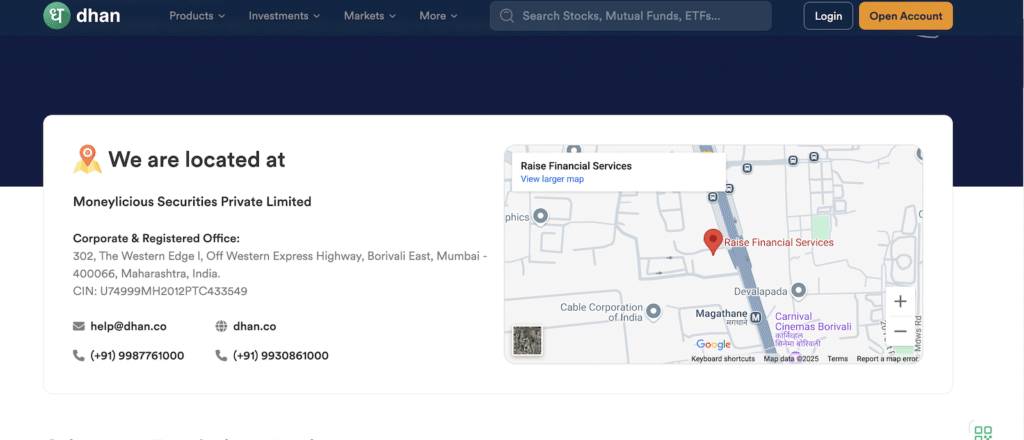Click the Login button
The height and width of the screenshot is (440, 1024).
[828, 16]
